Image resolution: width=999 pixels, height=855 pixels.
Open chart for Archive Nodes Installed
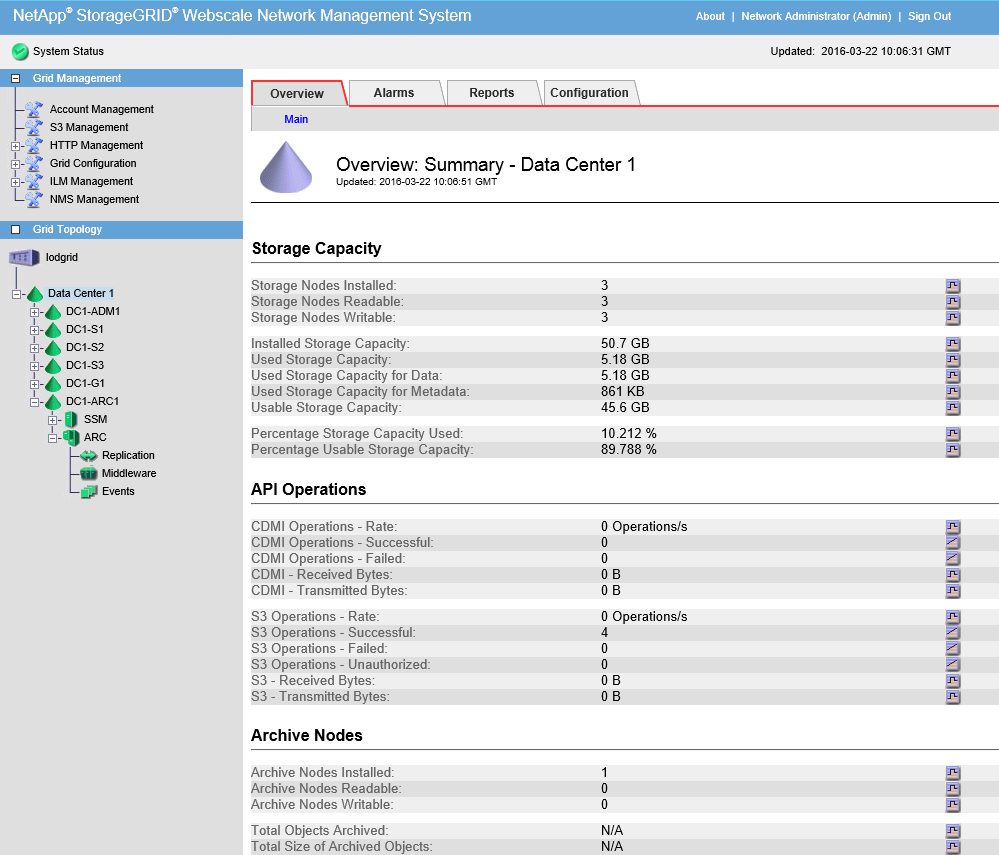pos(952,773)
